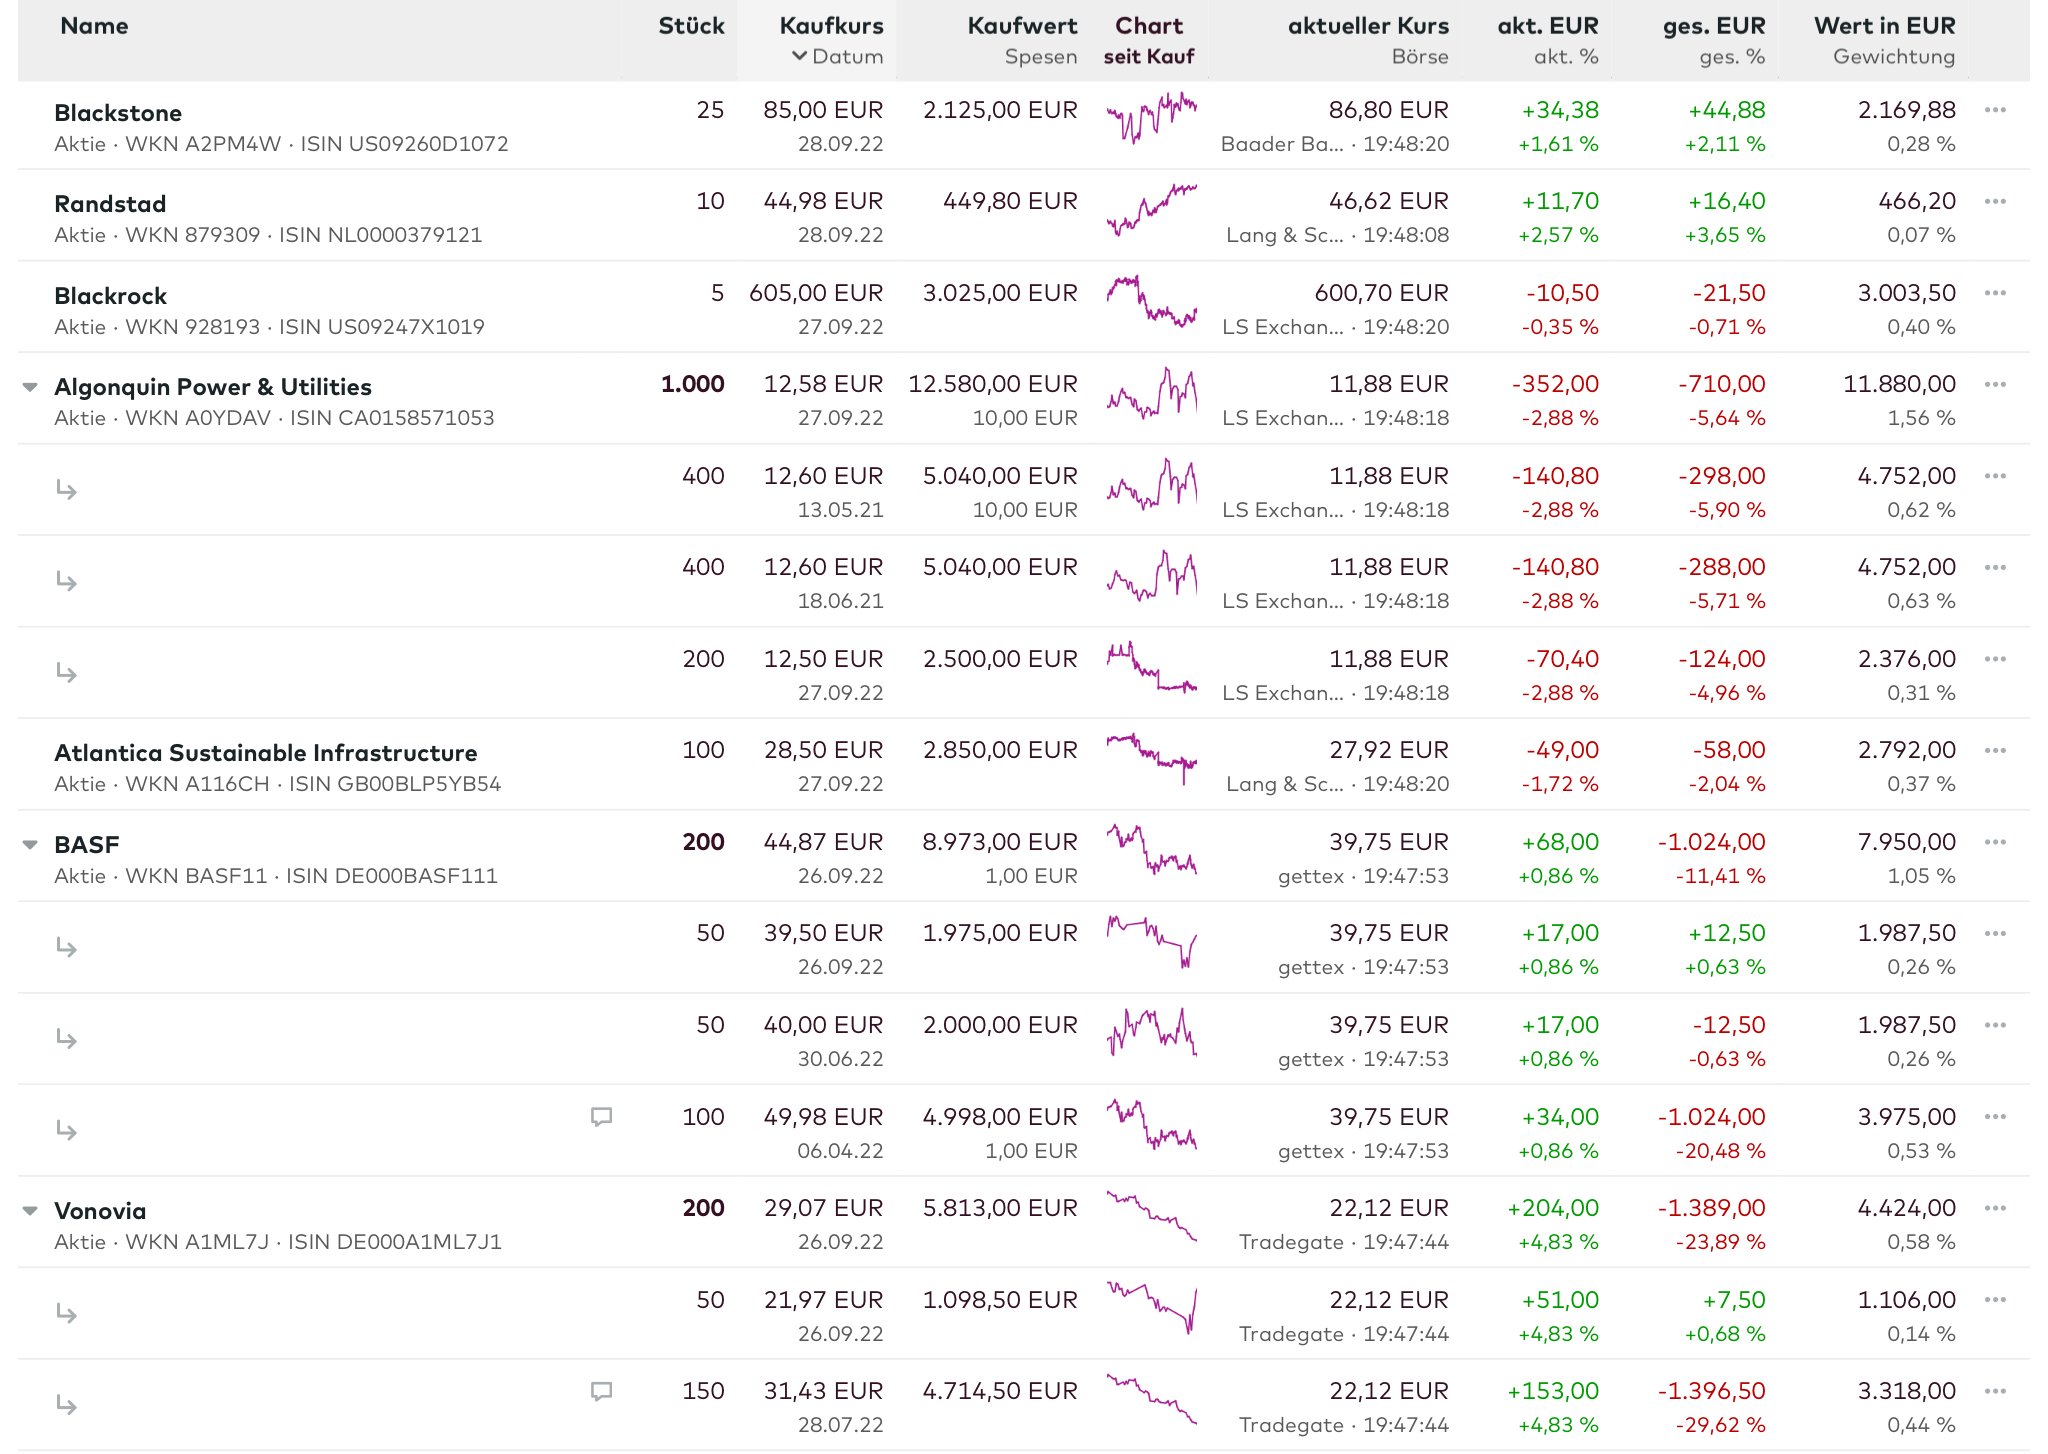Open the Blackstone stock name link
The width and height of the screenshot is (2048, 1454).
[x=118, y=113]
